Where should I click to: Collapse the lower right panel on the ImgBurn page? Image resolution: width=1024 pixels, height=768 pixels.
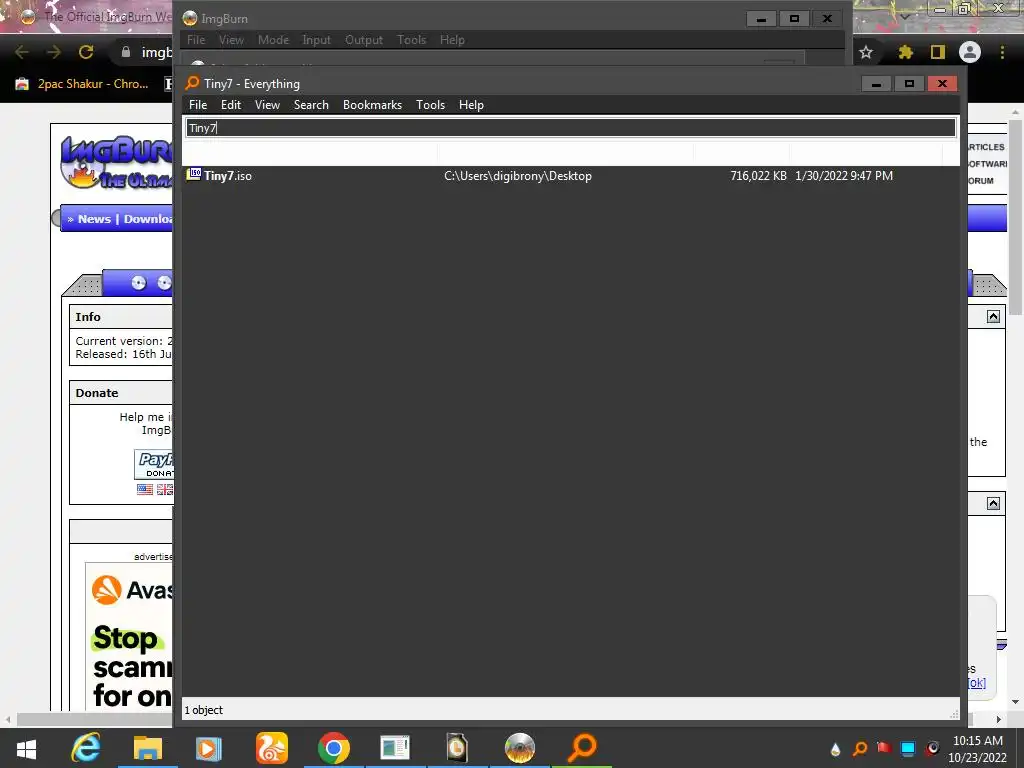tap(993, 503)
